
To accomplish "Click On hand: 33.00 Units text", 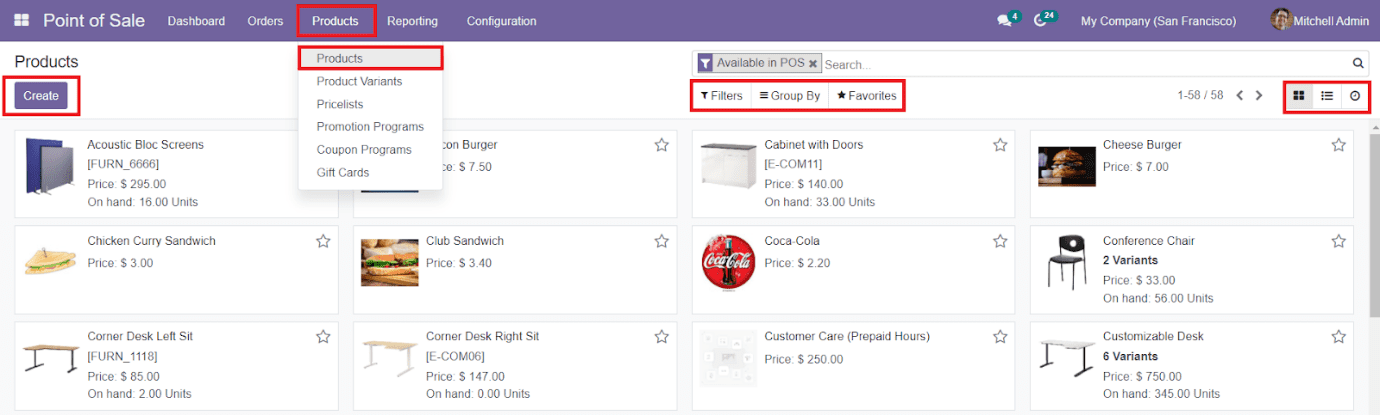I will 819,202.
